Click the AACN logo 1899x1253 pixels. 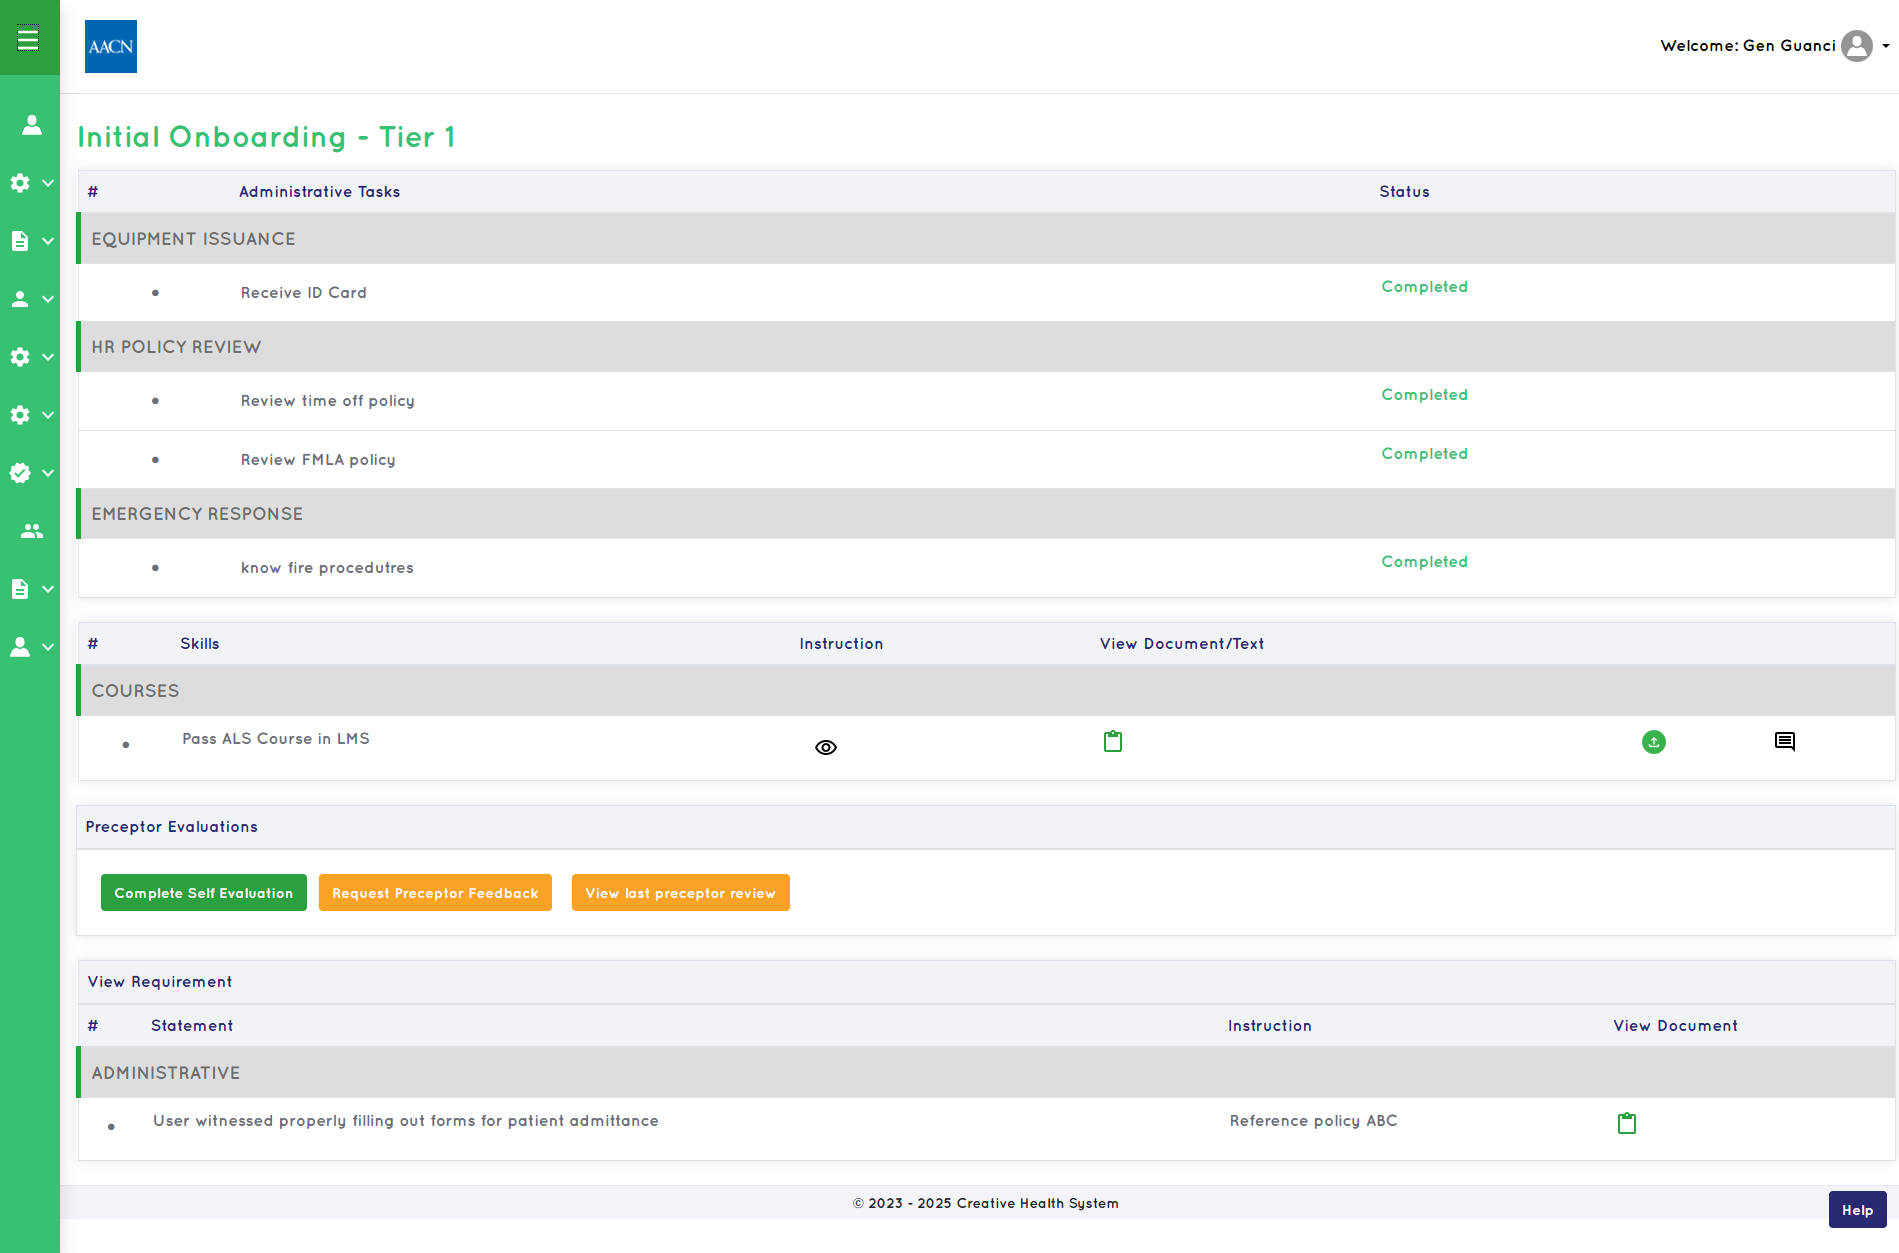111,46
